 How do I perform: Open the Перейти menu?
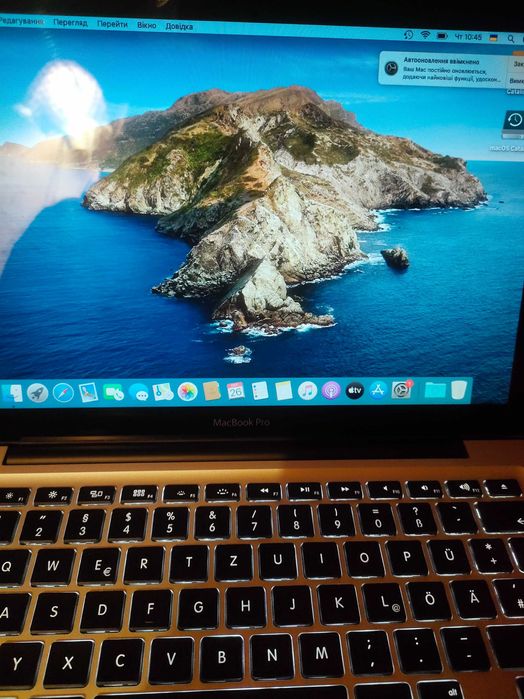click(112, 24)
